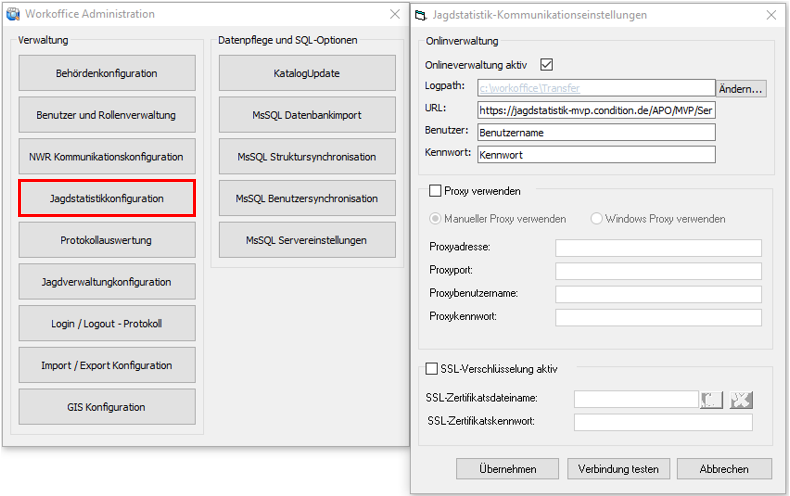Apply settings with Übernehmen
This screenshot has height=496, width=790.
coord(507,469)
